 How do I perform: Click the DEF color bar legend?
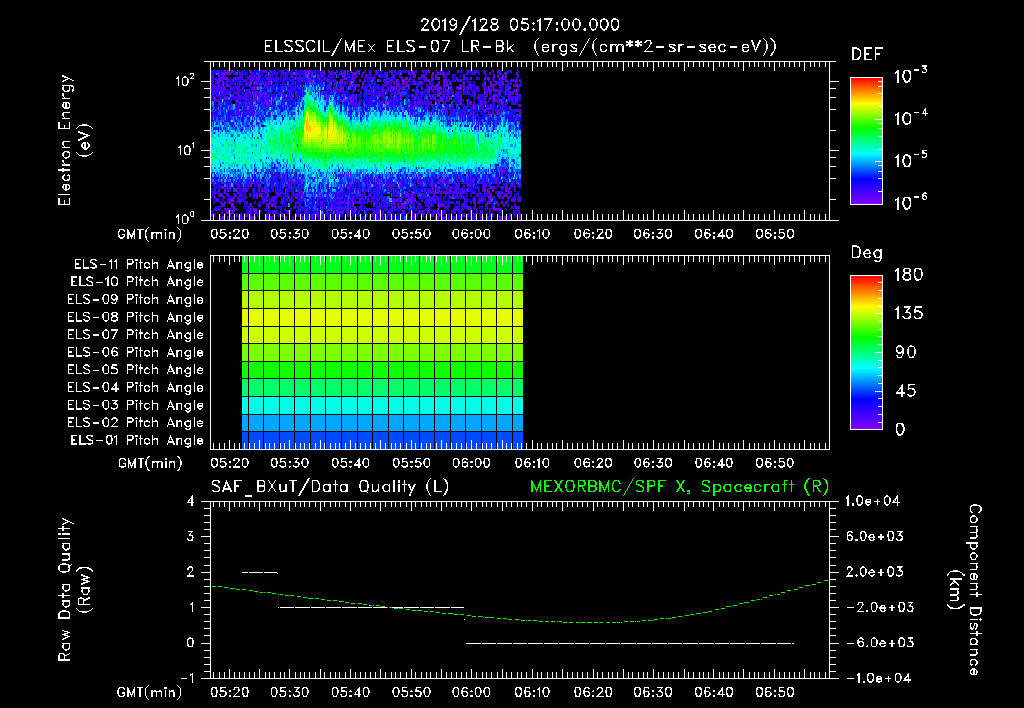(x=866, y=140)
